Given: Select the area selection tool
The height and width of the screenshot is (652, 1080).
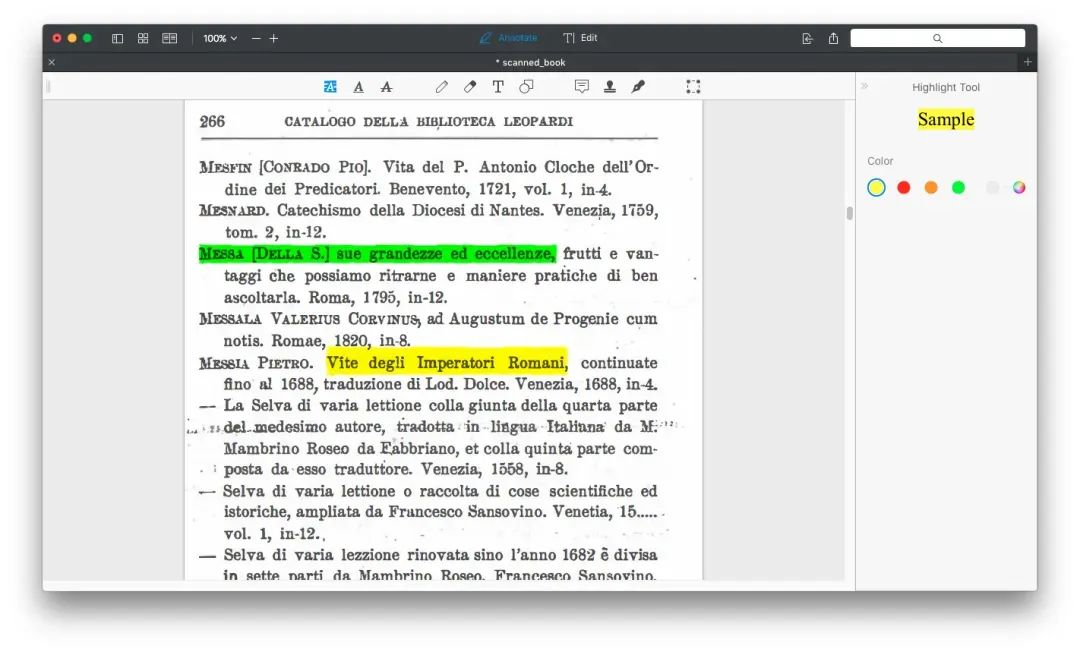Looking at the screenshot, I should (x=694, y=87).
